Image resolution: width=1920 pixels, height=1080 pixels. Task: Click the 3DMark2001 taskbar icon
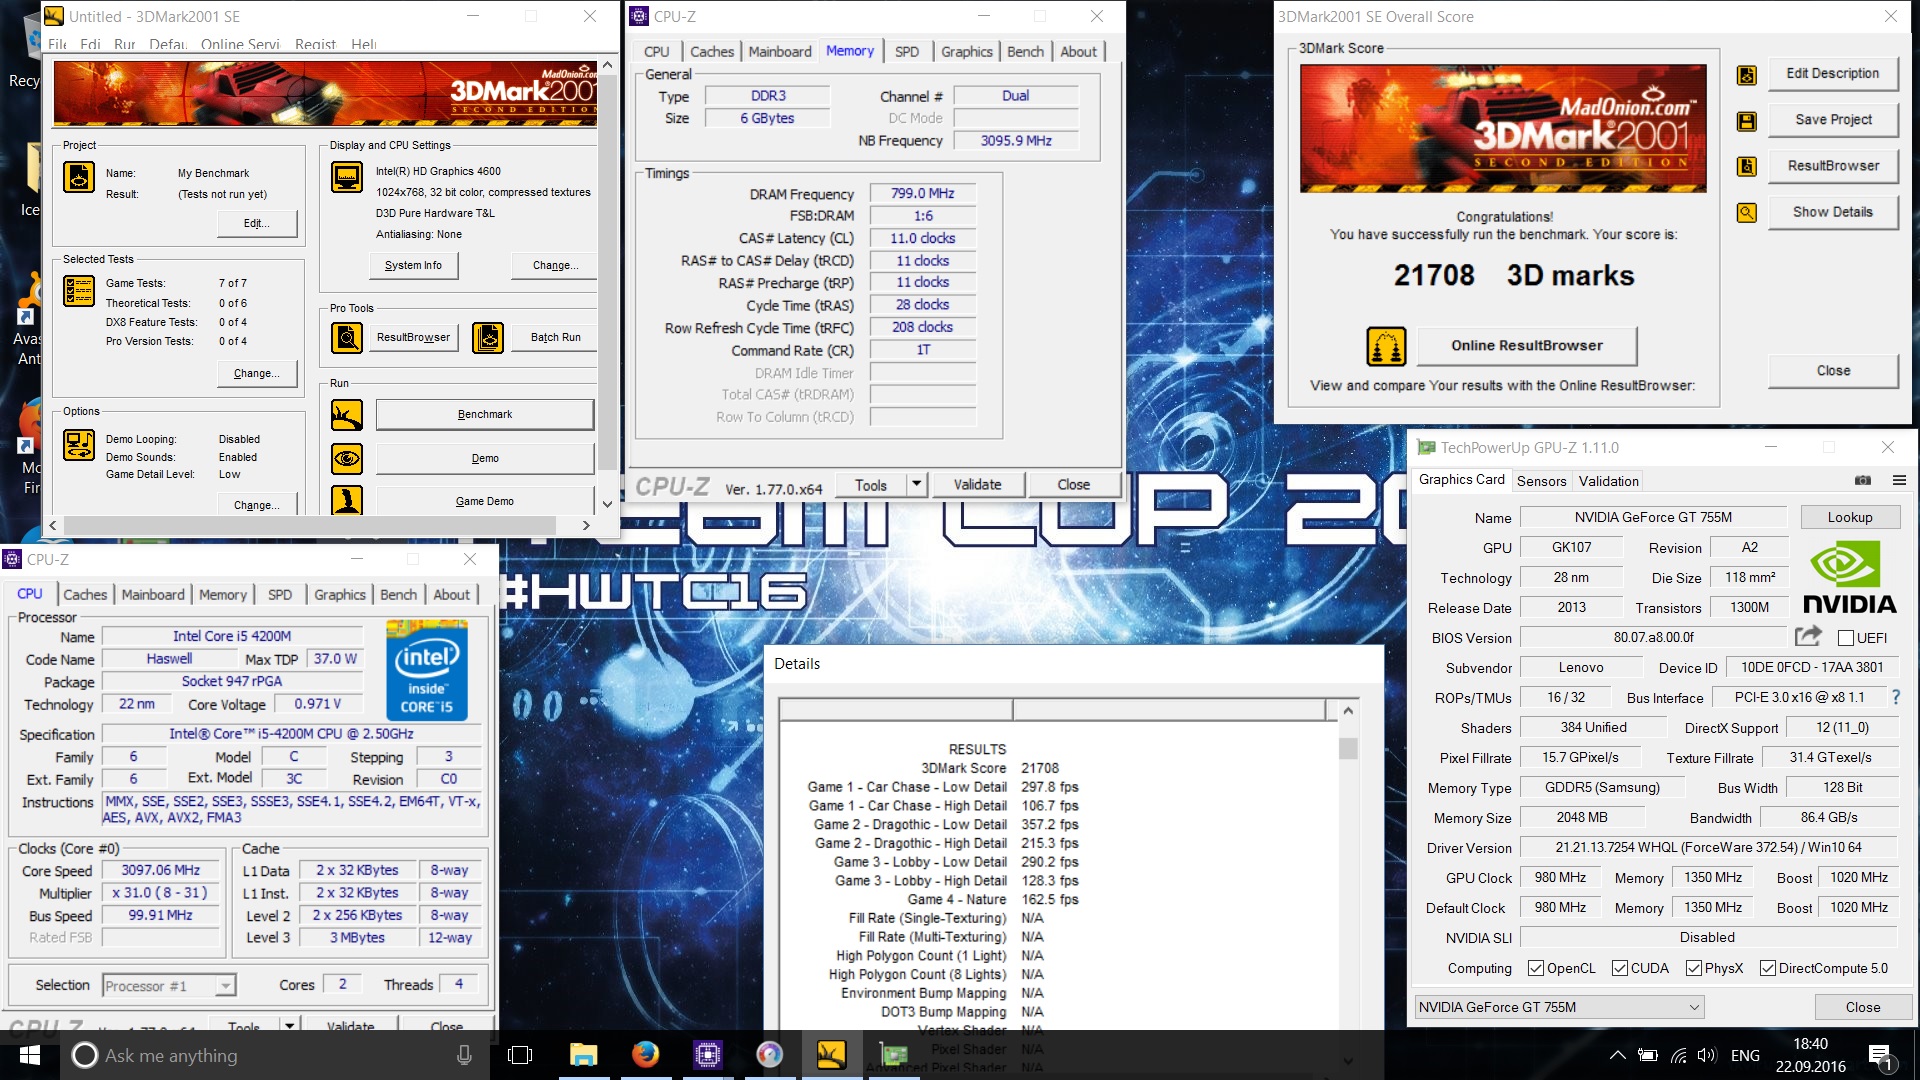pos(831,1055)
